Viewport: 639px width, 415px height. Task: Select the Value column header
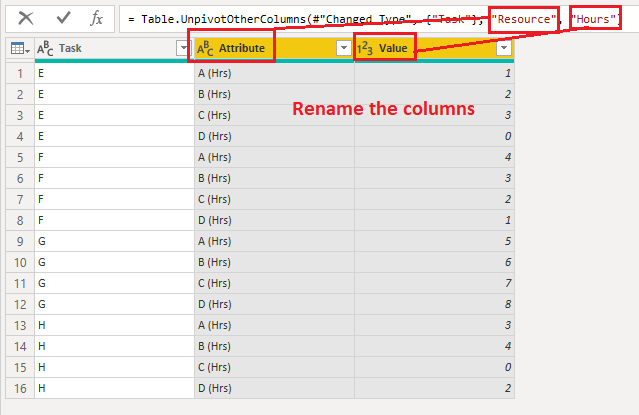click(x=434, y=49)
